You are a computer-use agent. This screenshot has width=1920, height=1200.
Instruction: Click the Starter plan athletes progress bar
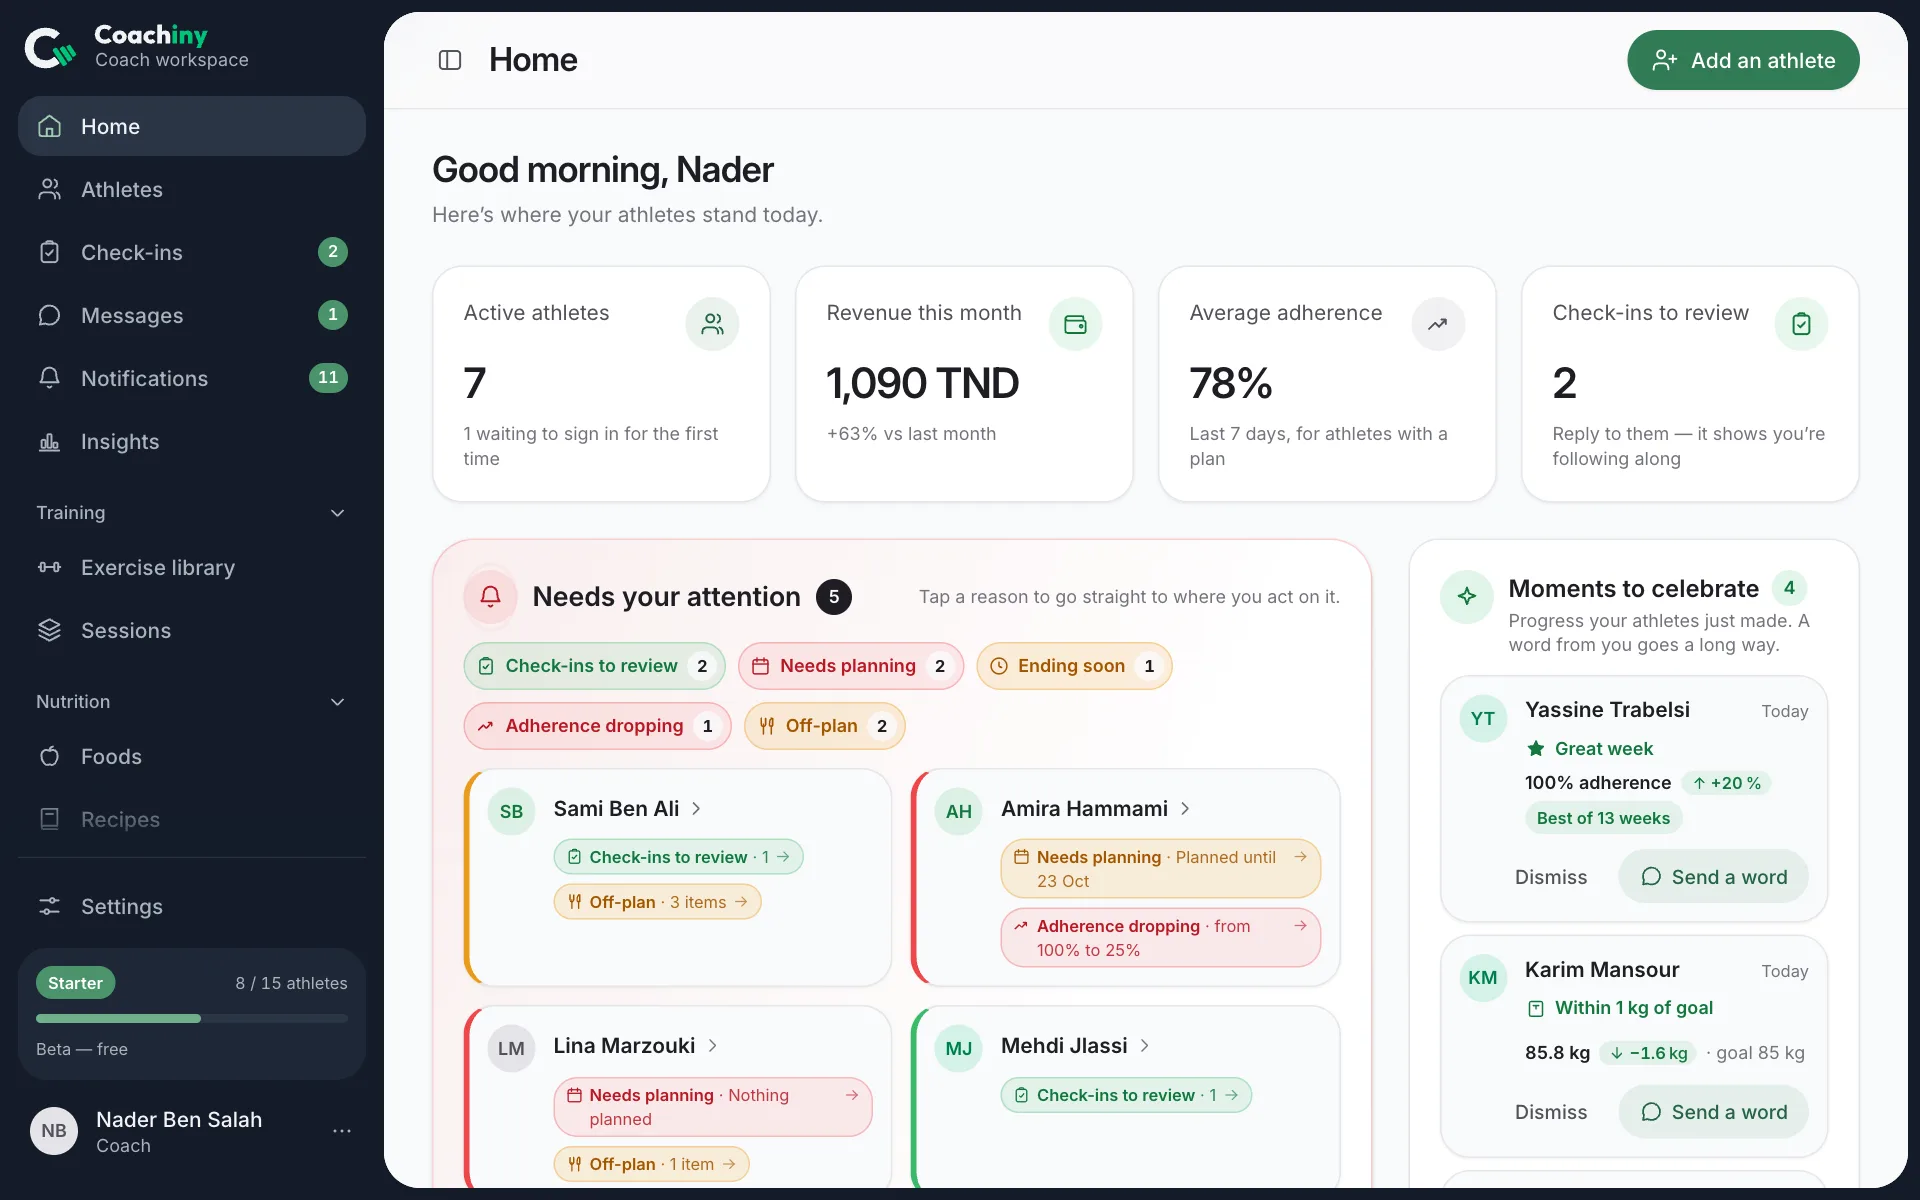click(x=192, y=1019)
